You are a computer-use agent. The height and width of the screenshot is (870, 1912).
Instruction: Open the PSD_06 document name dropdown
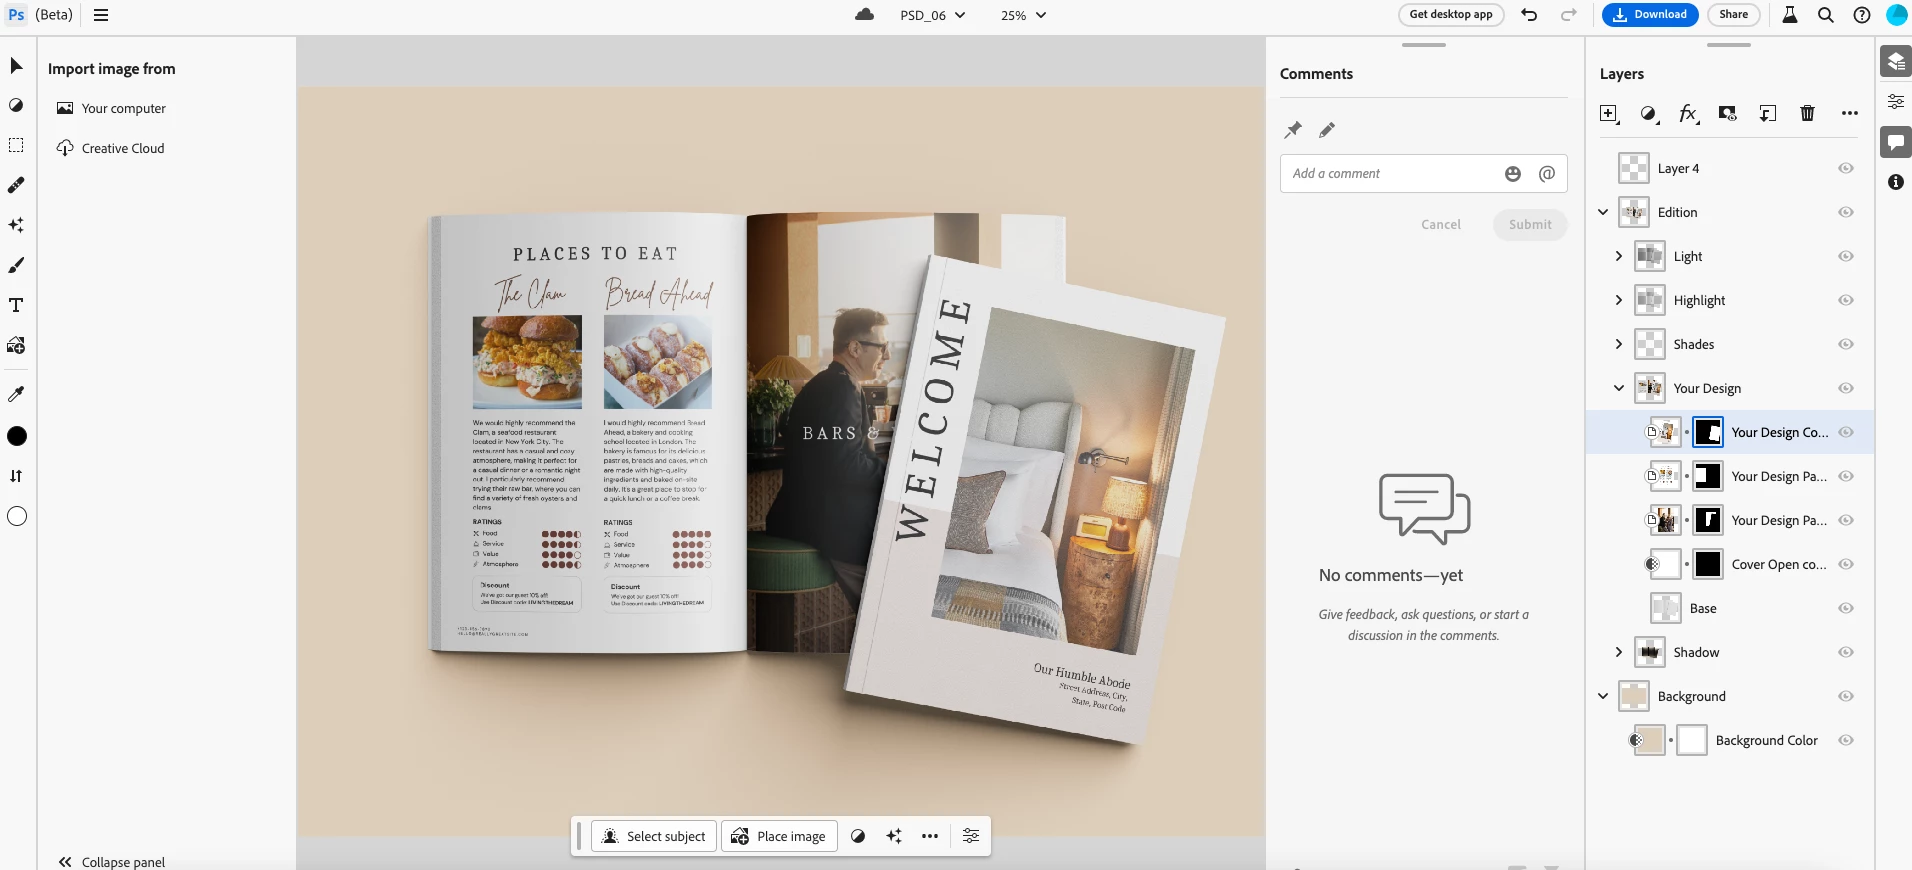932,15
